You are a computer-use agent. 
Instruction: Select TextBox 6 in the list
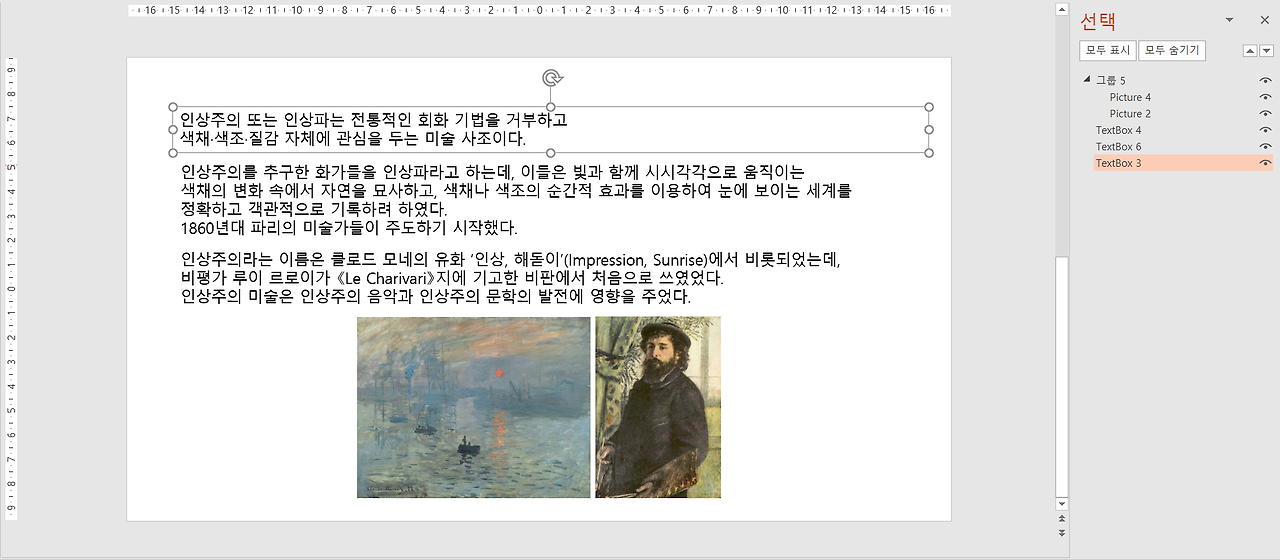pyautogui.click(x=1118, y=147)
